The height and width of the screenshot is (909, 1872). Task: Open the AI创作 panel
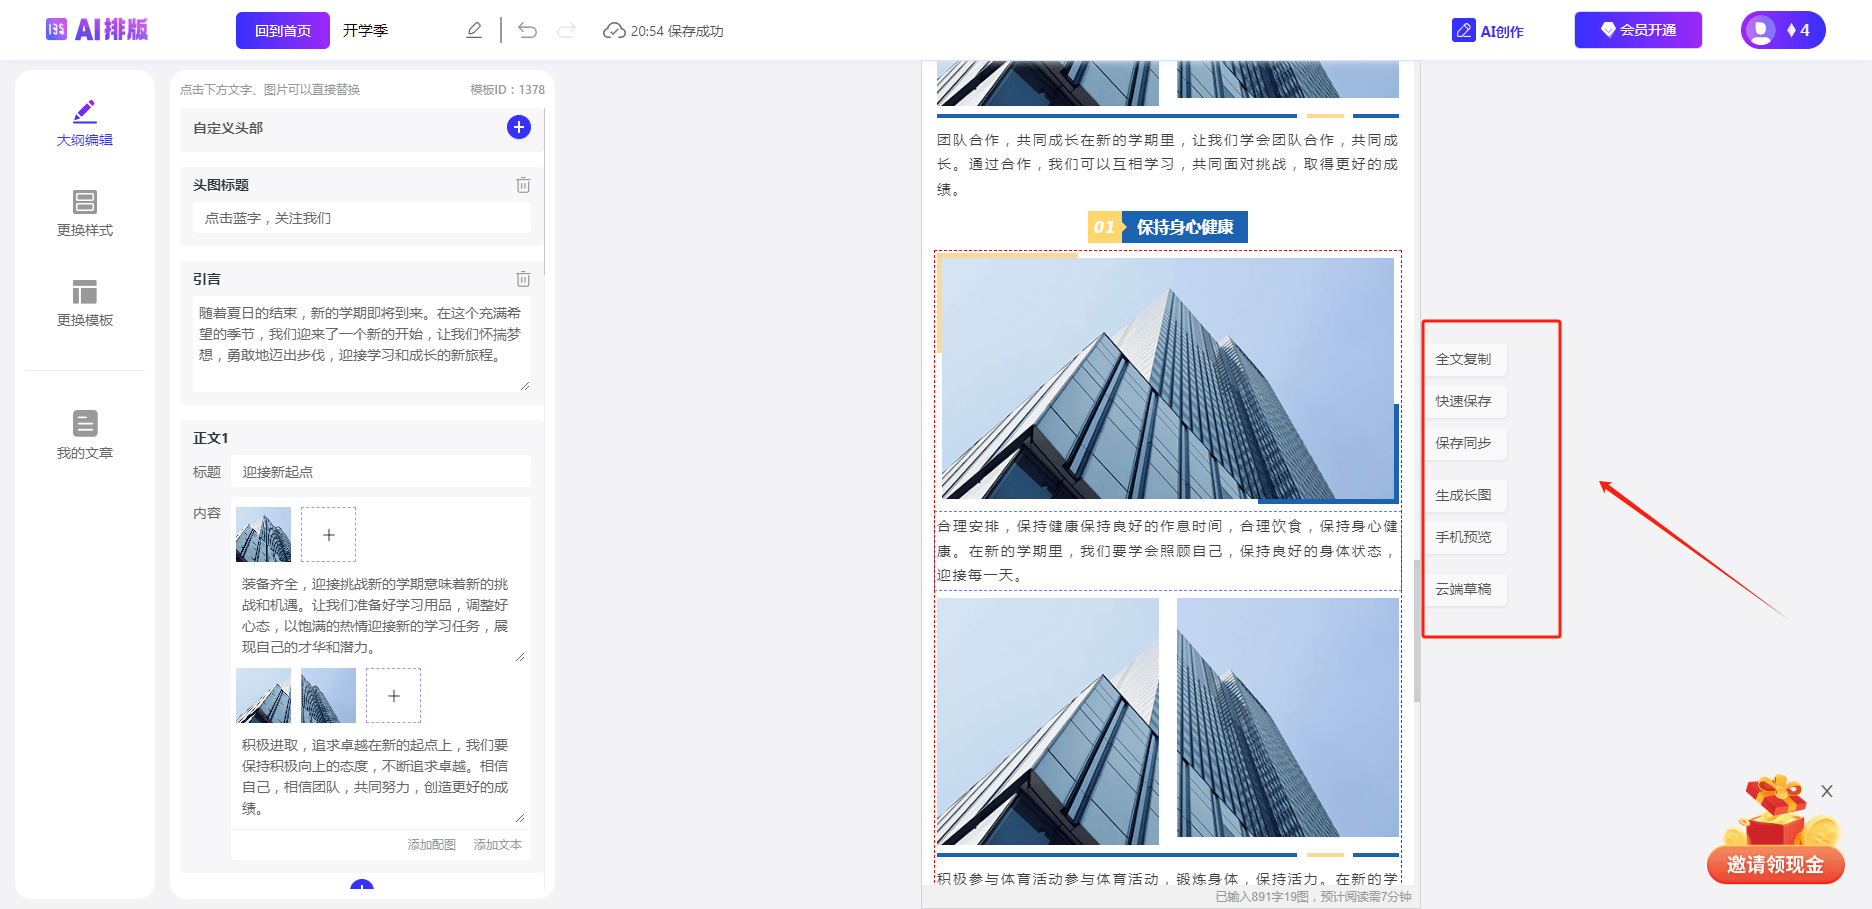(1489, 30)
